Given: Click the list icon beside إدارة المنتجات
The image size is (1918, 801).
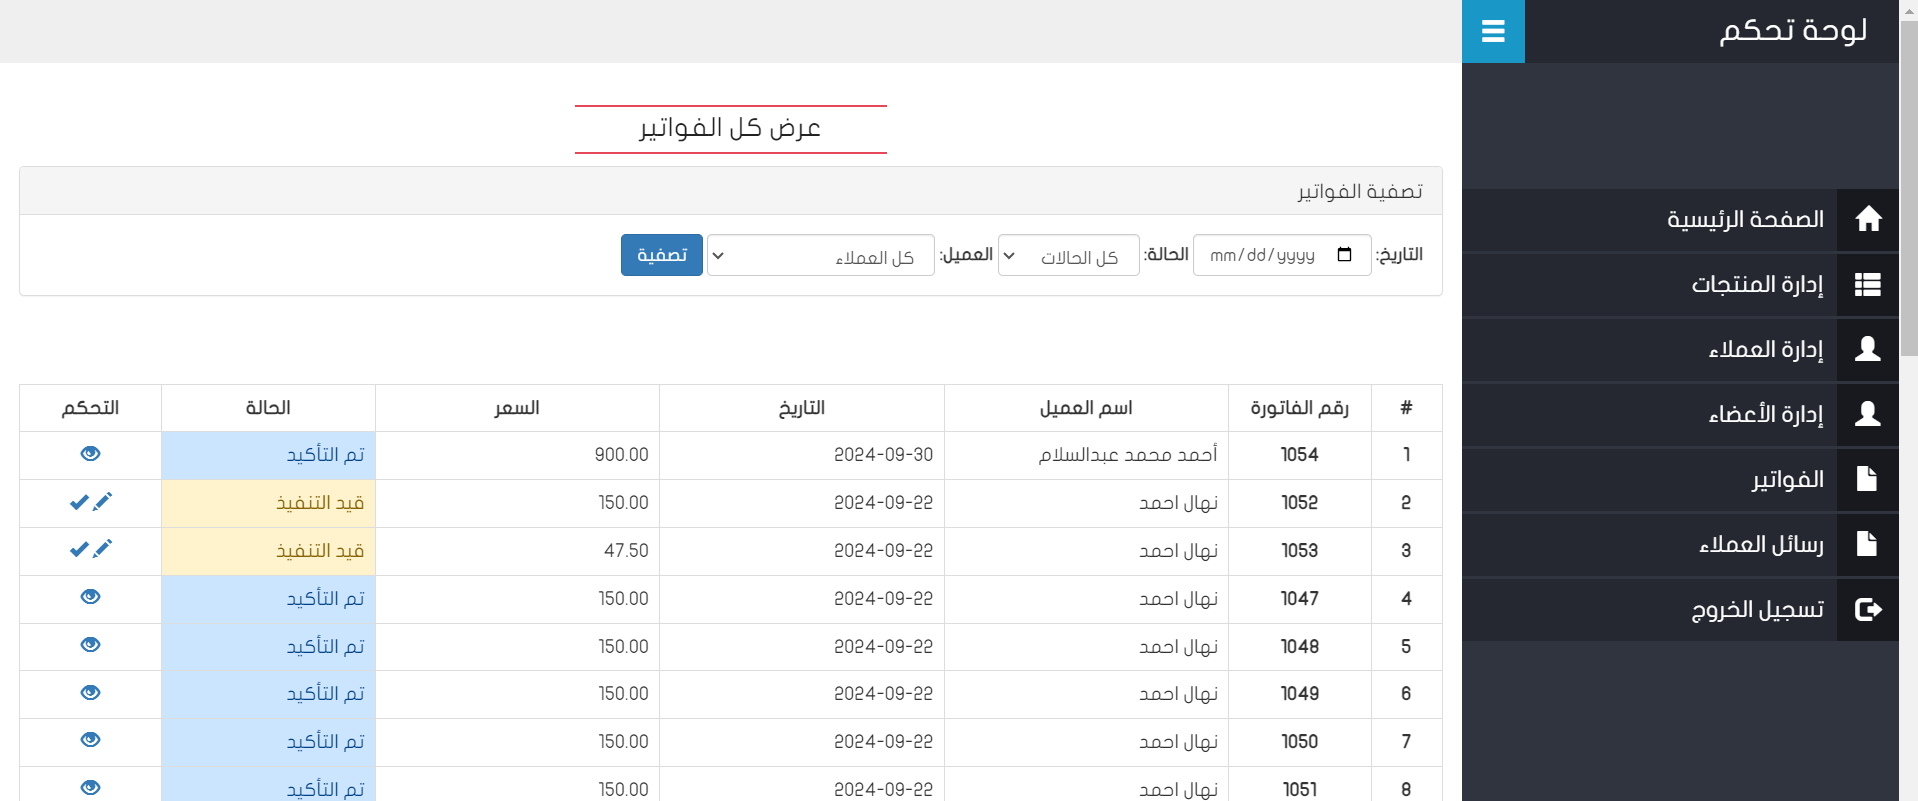Looking at the screenshot, I should pos(1868,284).
